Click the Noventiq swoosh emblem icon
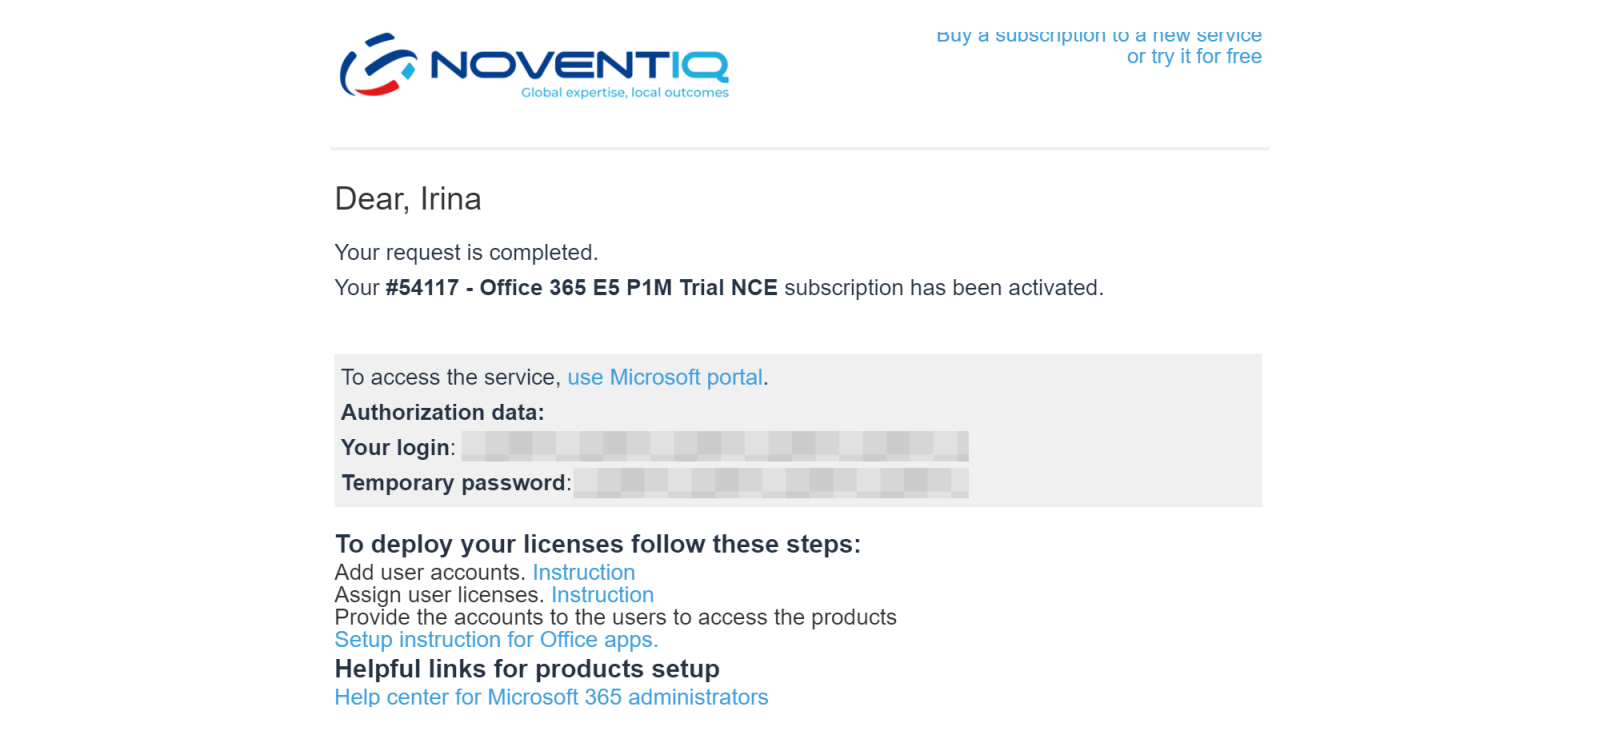The width and height of the screenshot is (1600, 739). (x=378, y=65)
